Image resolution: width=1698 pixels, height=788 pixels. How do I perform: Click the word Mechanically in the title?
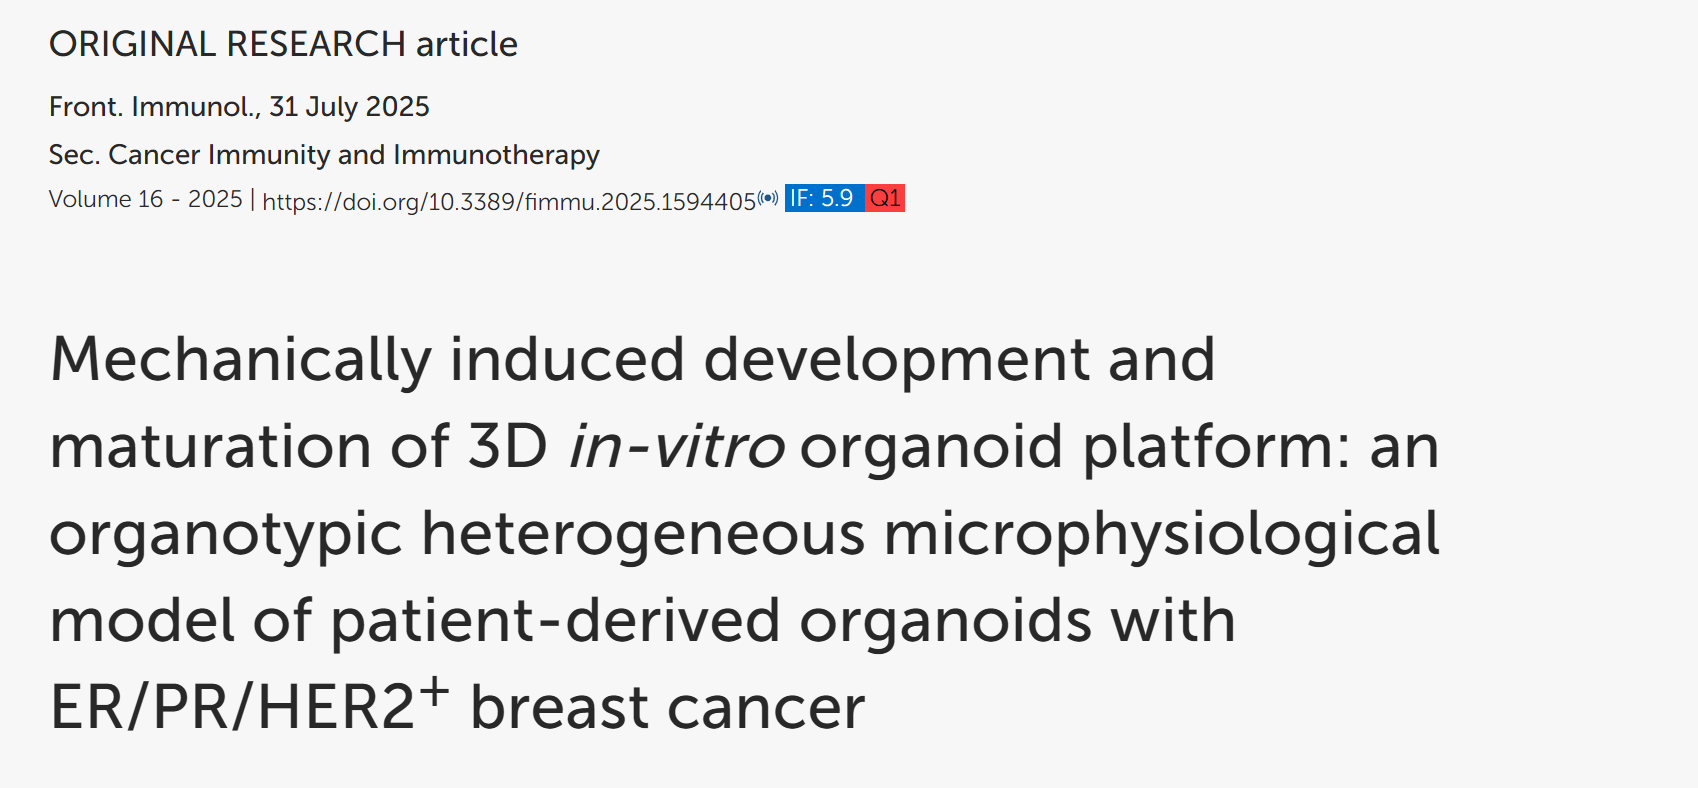[x=241, y=360]
